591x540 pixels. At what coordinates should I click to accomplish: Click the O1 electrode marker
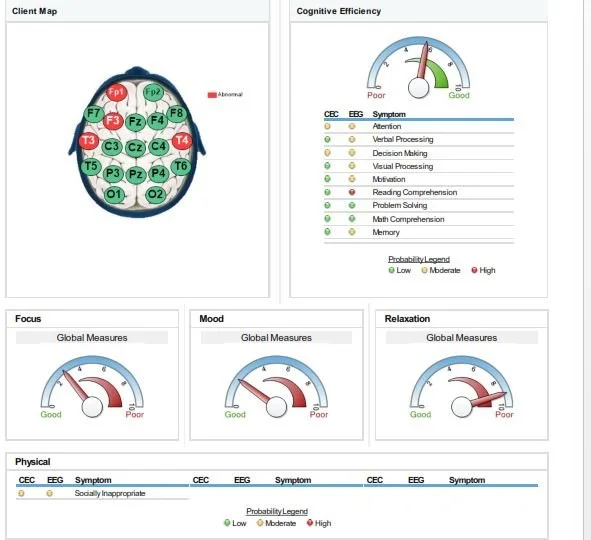[114, 194]
